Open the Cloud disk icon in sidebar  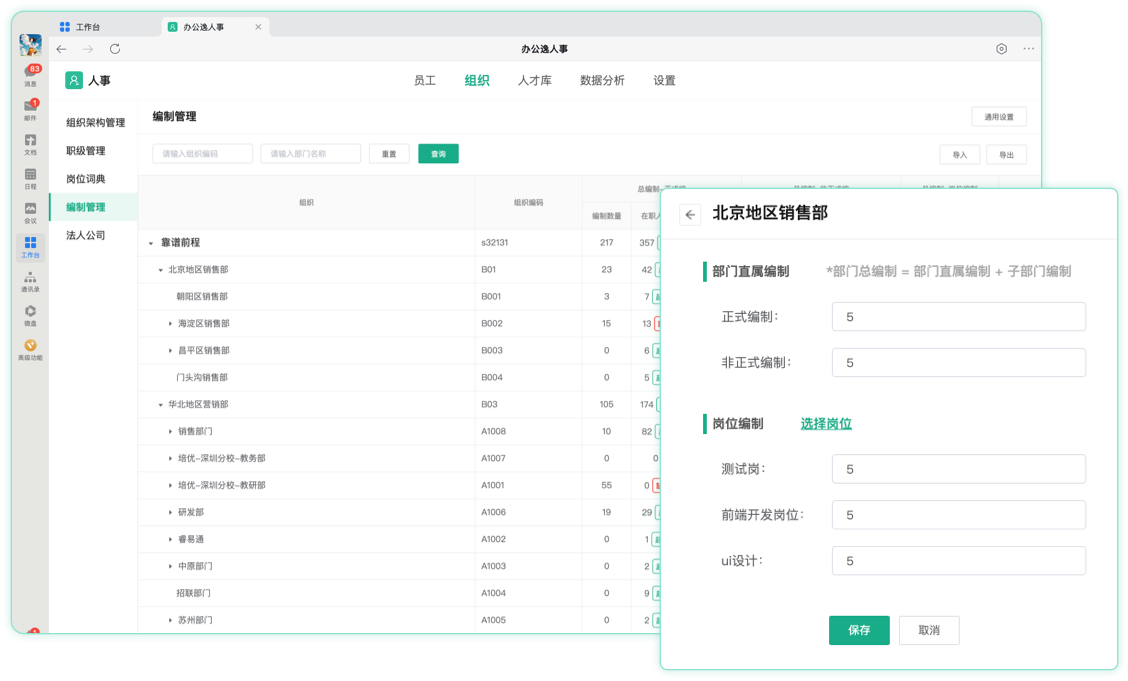30,315
